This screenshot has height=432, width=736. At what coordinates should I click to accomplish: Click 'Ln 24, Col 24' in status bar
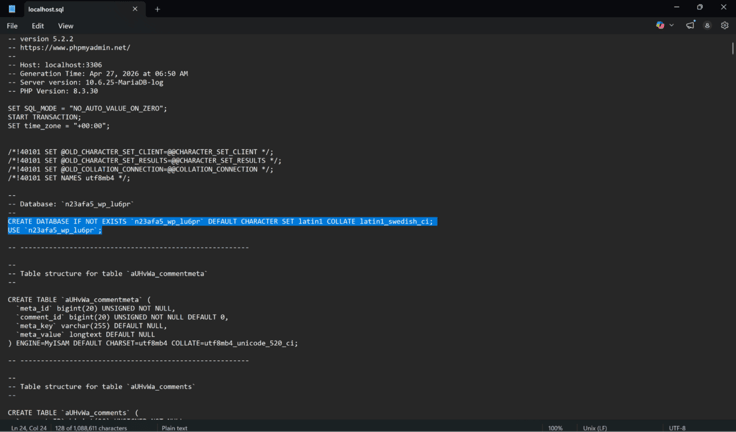tap(29, 428)
